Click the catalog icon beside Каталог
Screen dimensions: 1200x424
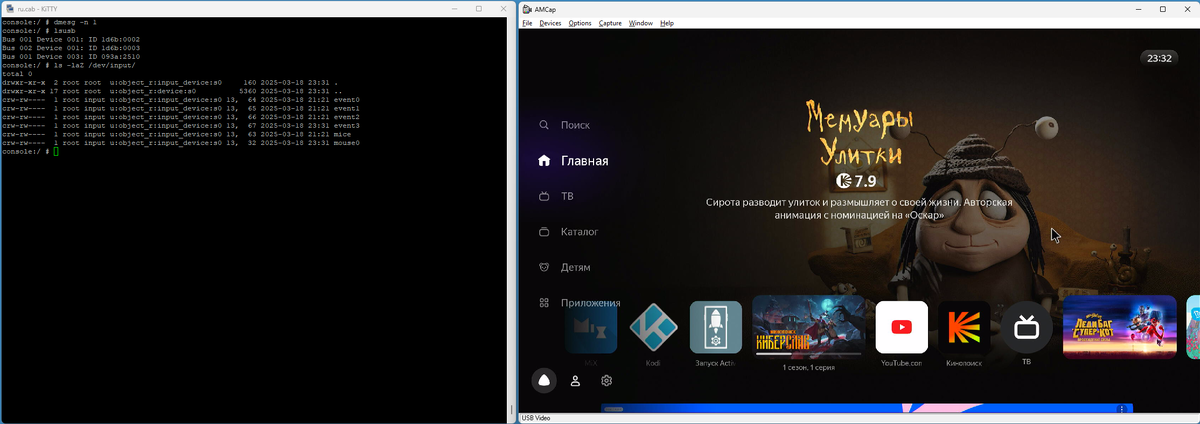[544, 232]
